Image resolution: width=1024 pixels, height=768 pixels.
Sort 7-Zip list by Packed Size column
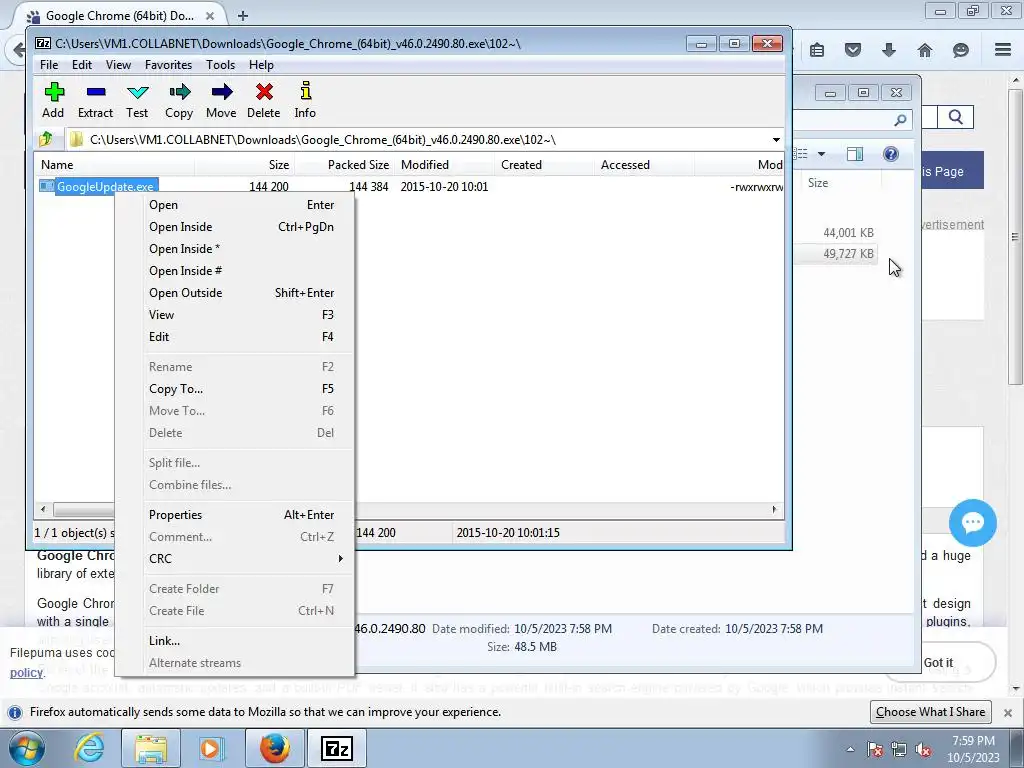(344, 165)
